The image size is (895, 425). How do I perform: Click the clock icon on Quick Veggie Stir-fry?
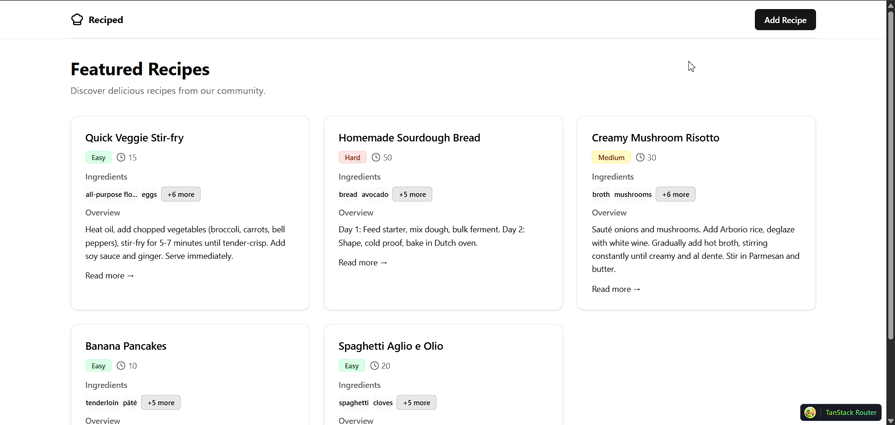click(x=120, y=157)
